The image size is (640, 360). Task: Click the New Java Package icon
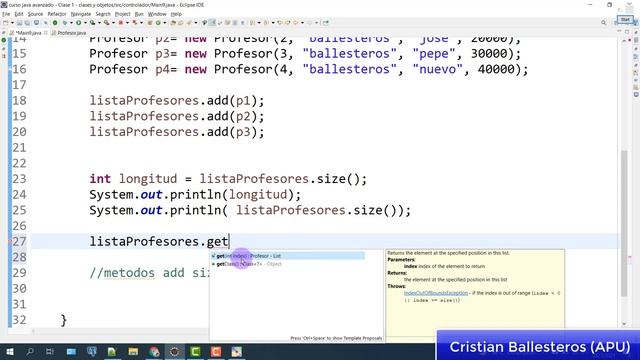(150, 23)
